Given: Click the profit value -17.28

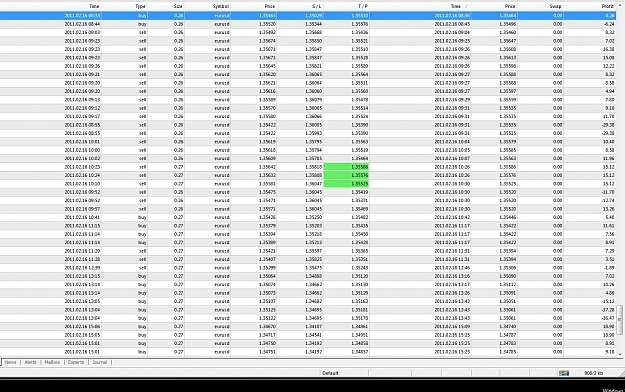Looking at the screenshot, I should pos(608,310).
